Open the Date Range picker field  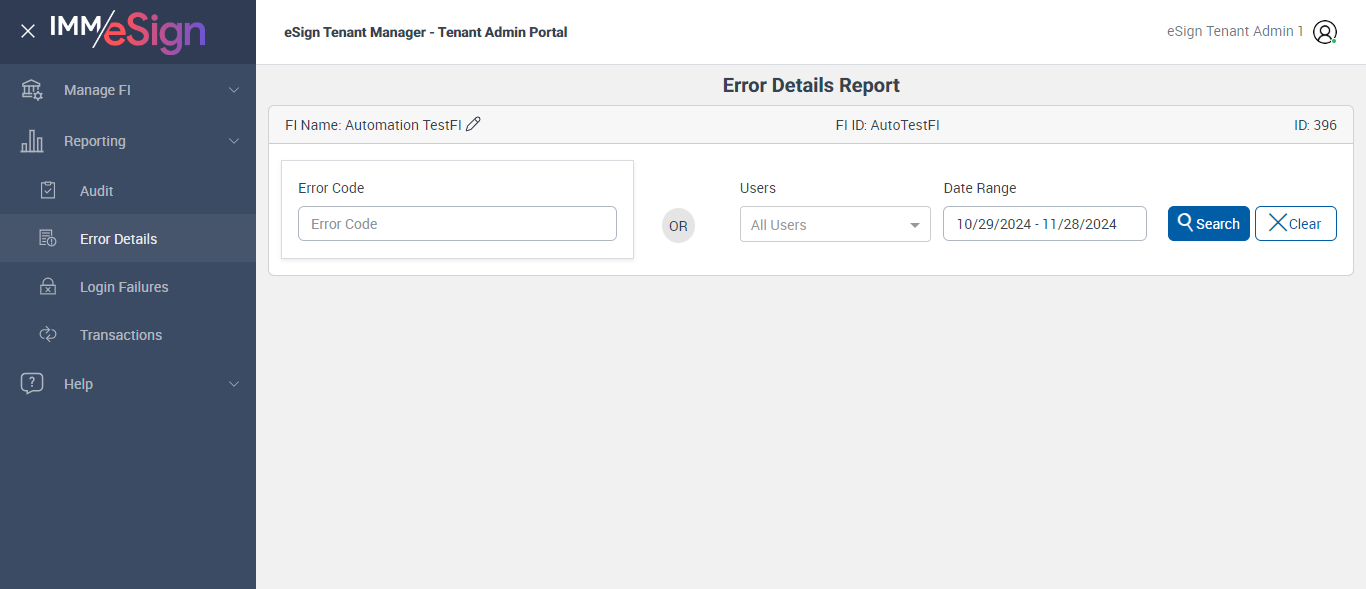[x=1044, y=224]
